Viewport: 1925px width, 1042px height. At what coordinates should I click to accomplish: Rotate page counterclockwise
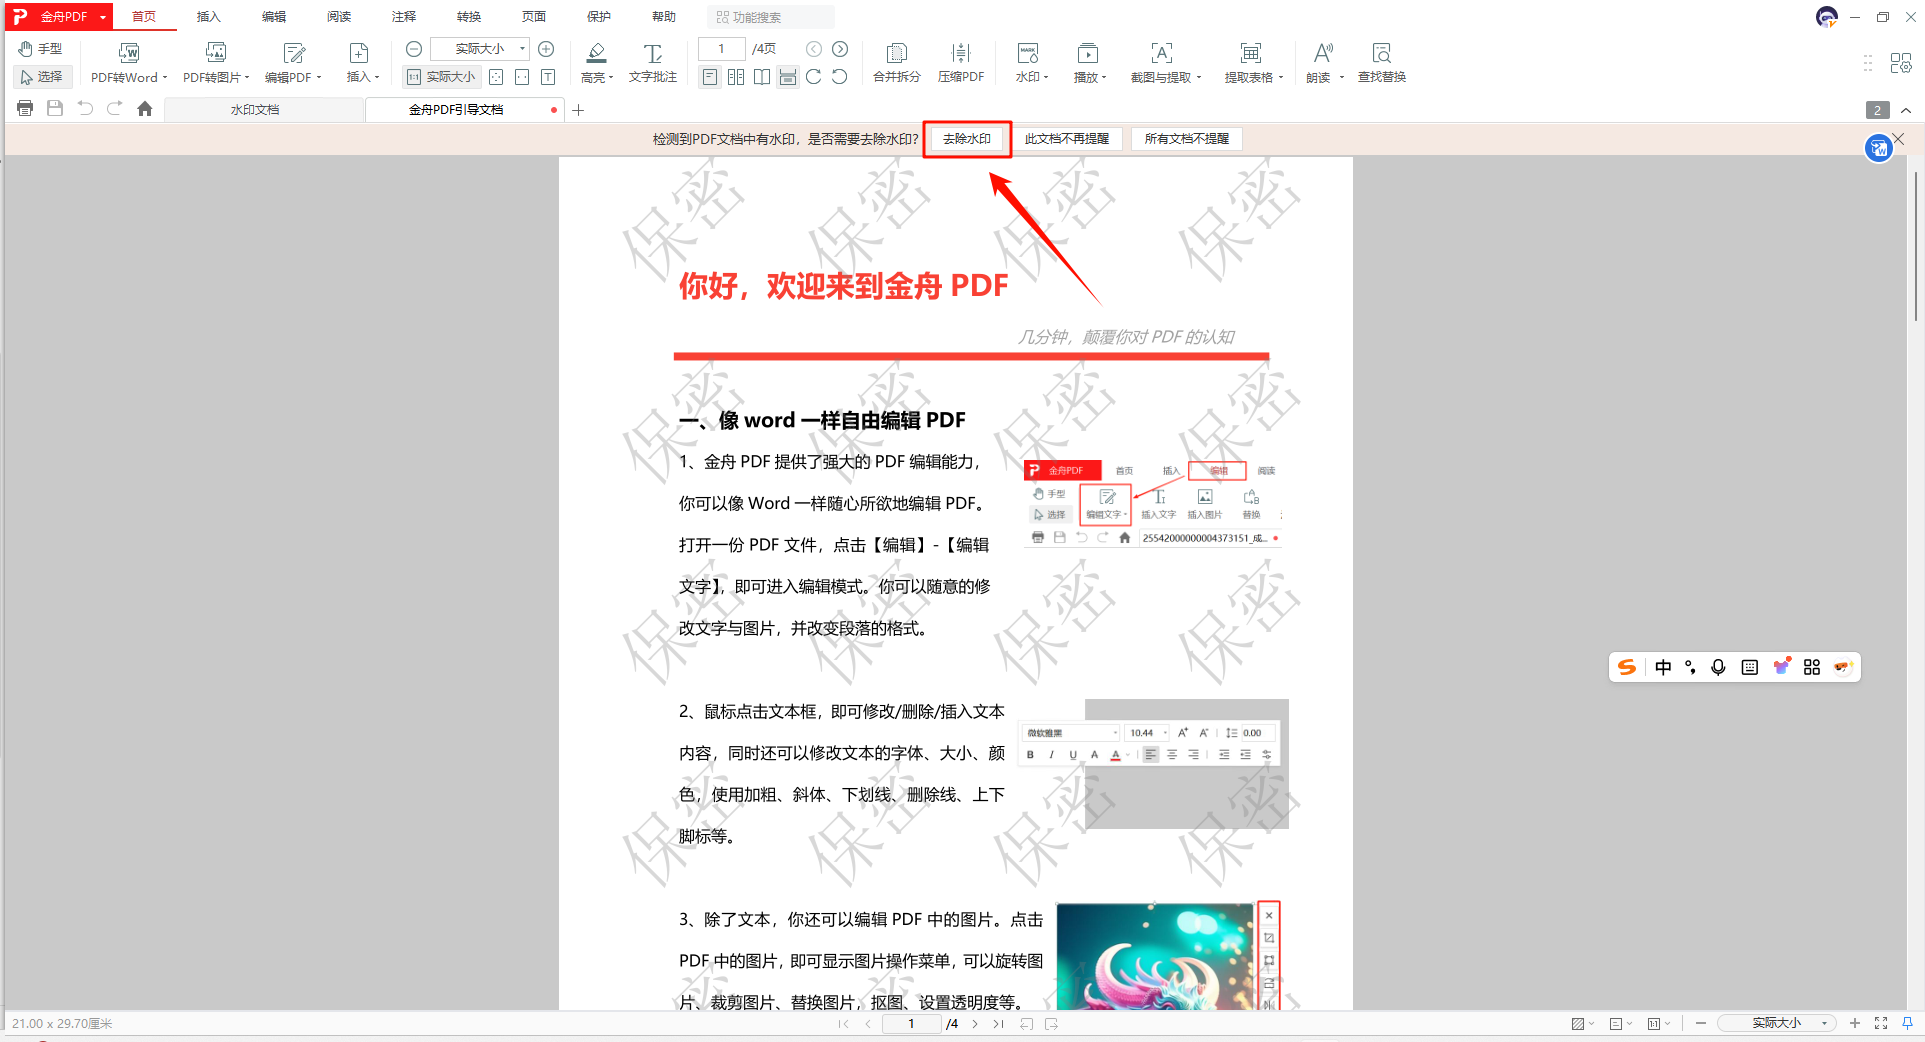click(840, 77)
